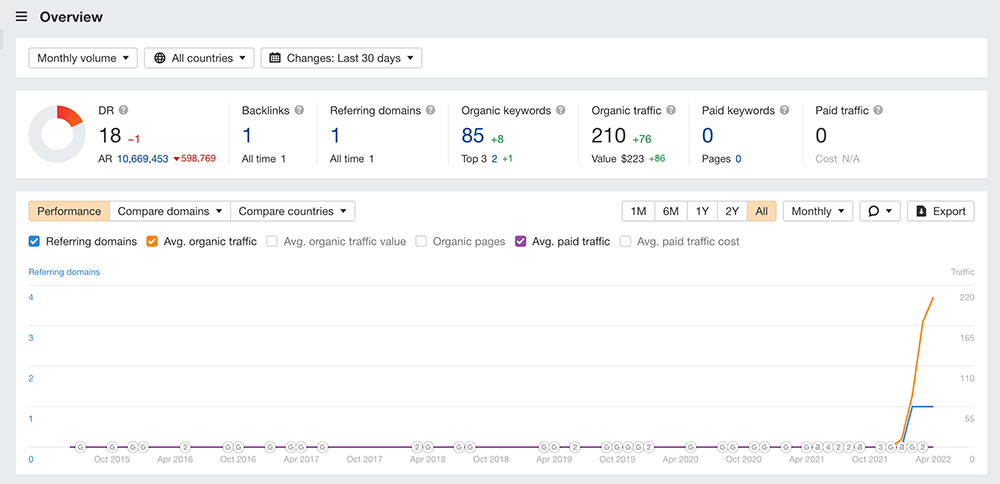Screen dimensions: 1000x484
Task: Uncheck the Referring domains checkbox
Action: tap(35, 241)
